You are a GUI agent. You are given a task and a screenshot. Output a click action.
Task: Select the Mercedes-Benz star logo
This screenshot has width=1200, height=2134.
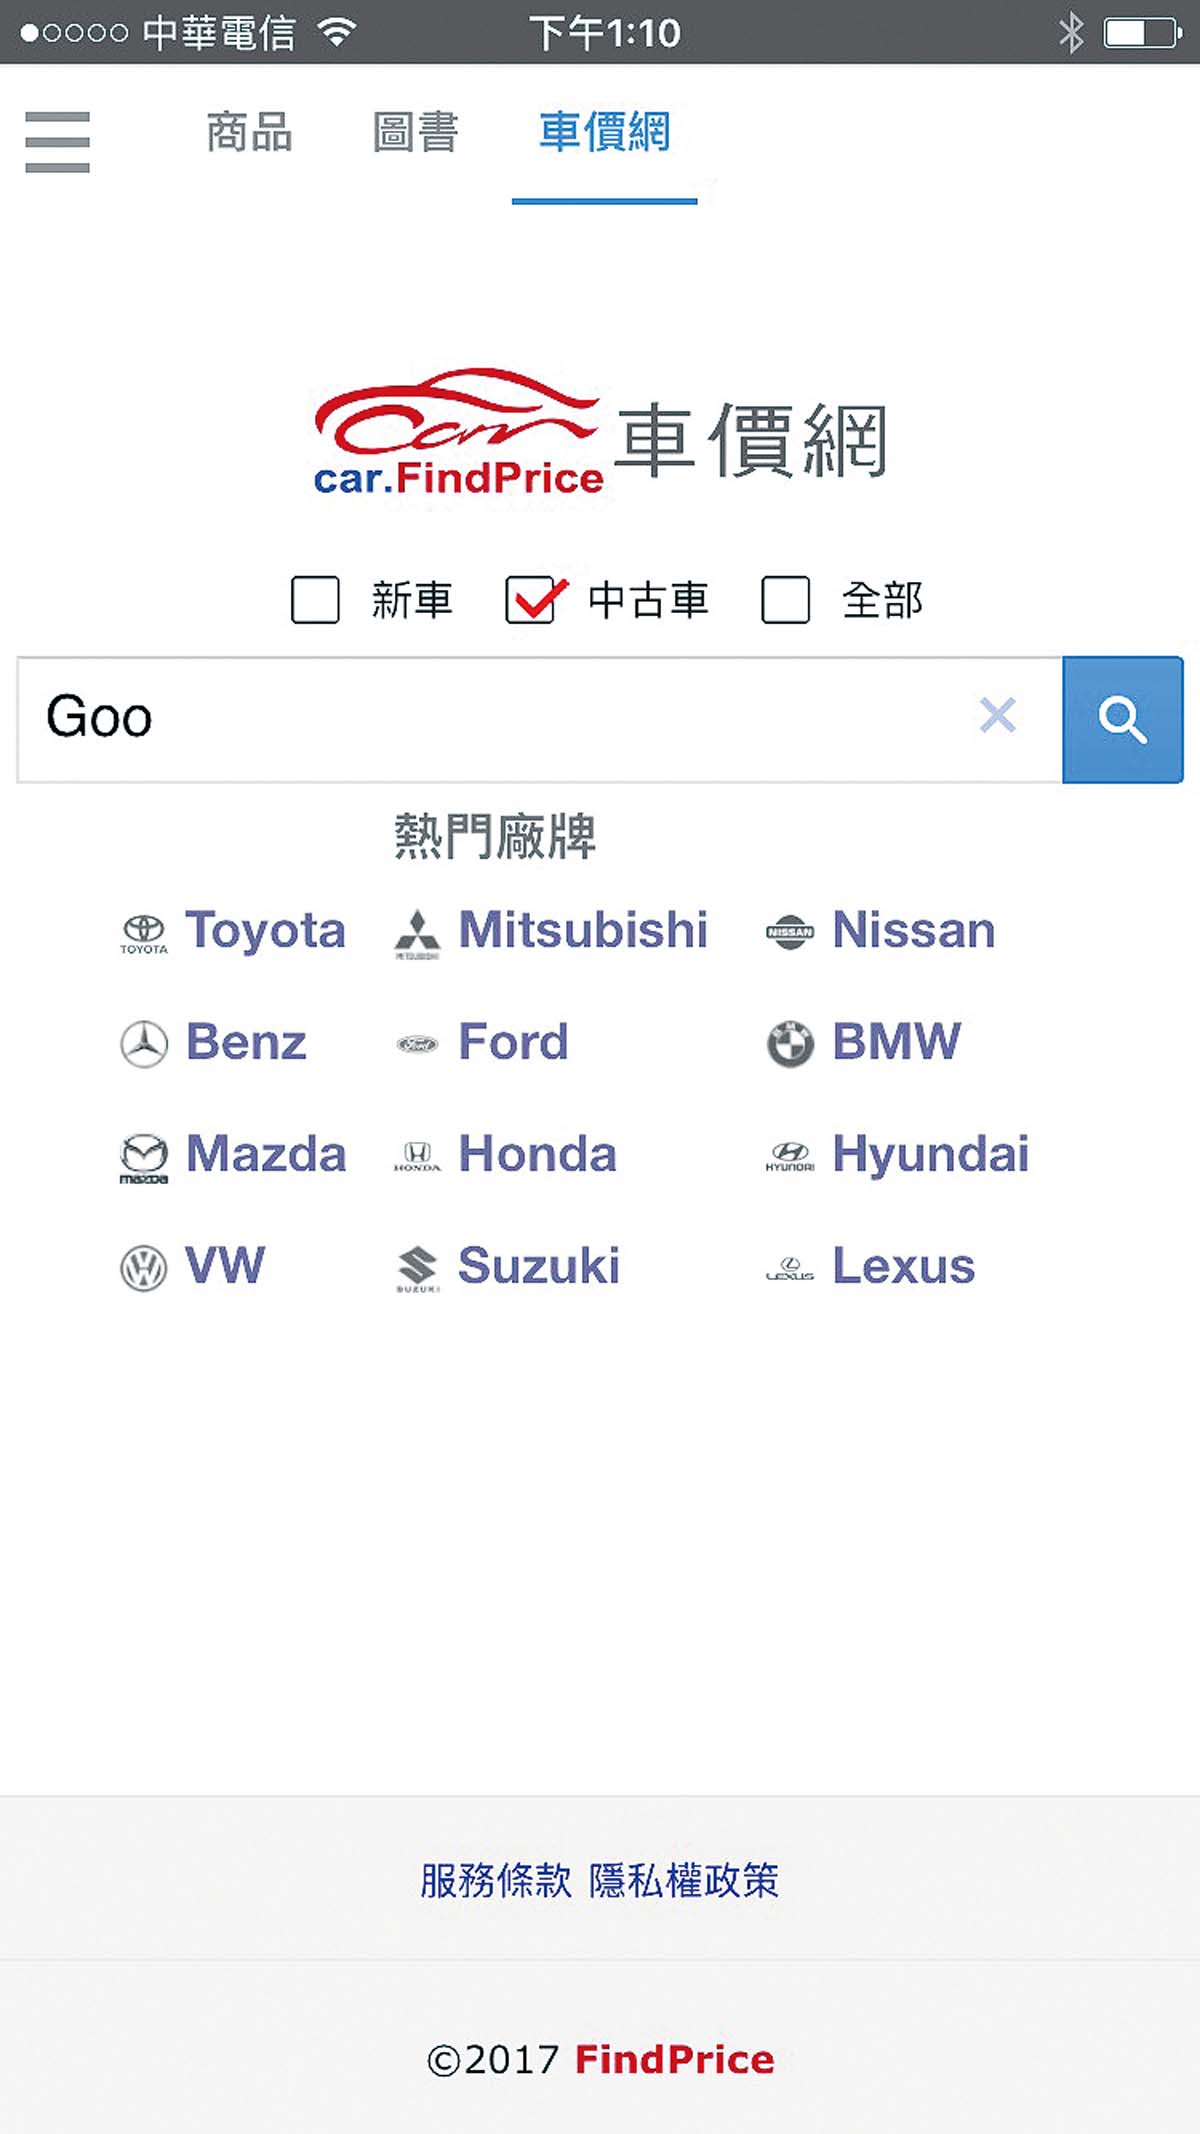click(x=144, y=1044)
